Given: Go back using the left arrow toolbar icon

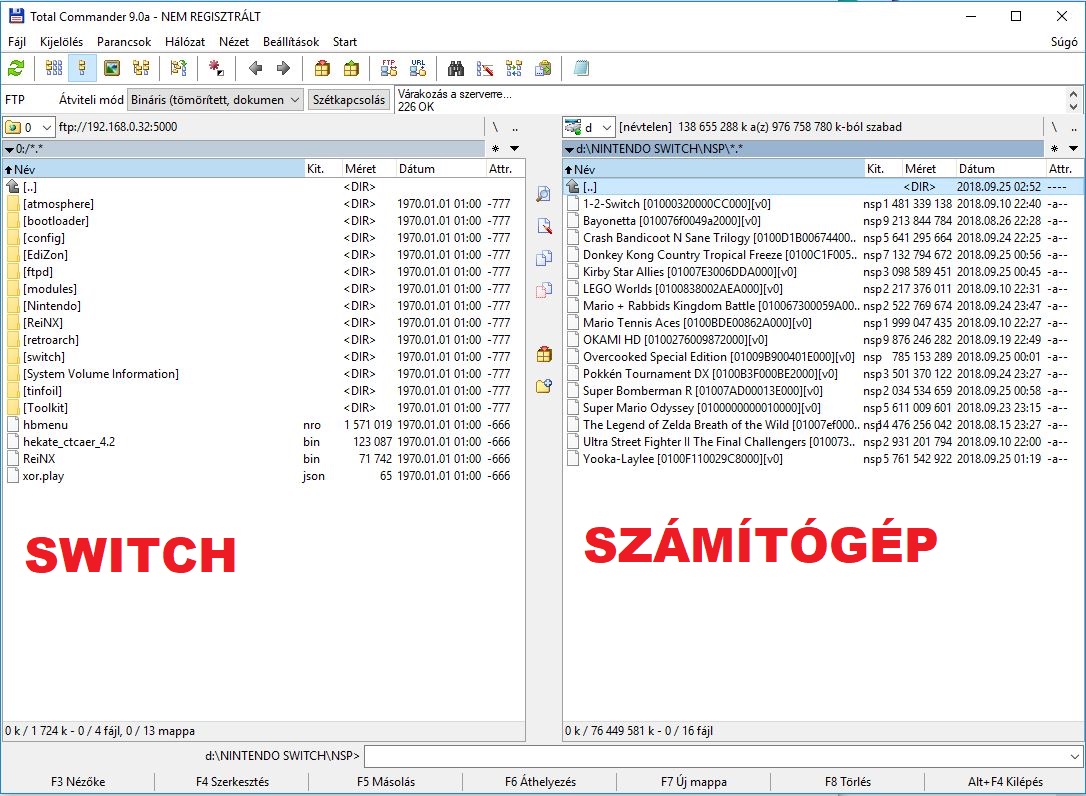Looking at the screenshot, I should [x=255, y=68].
